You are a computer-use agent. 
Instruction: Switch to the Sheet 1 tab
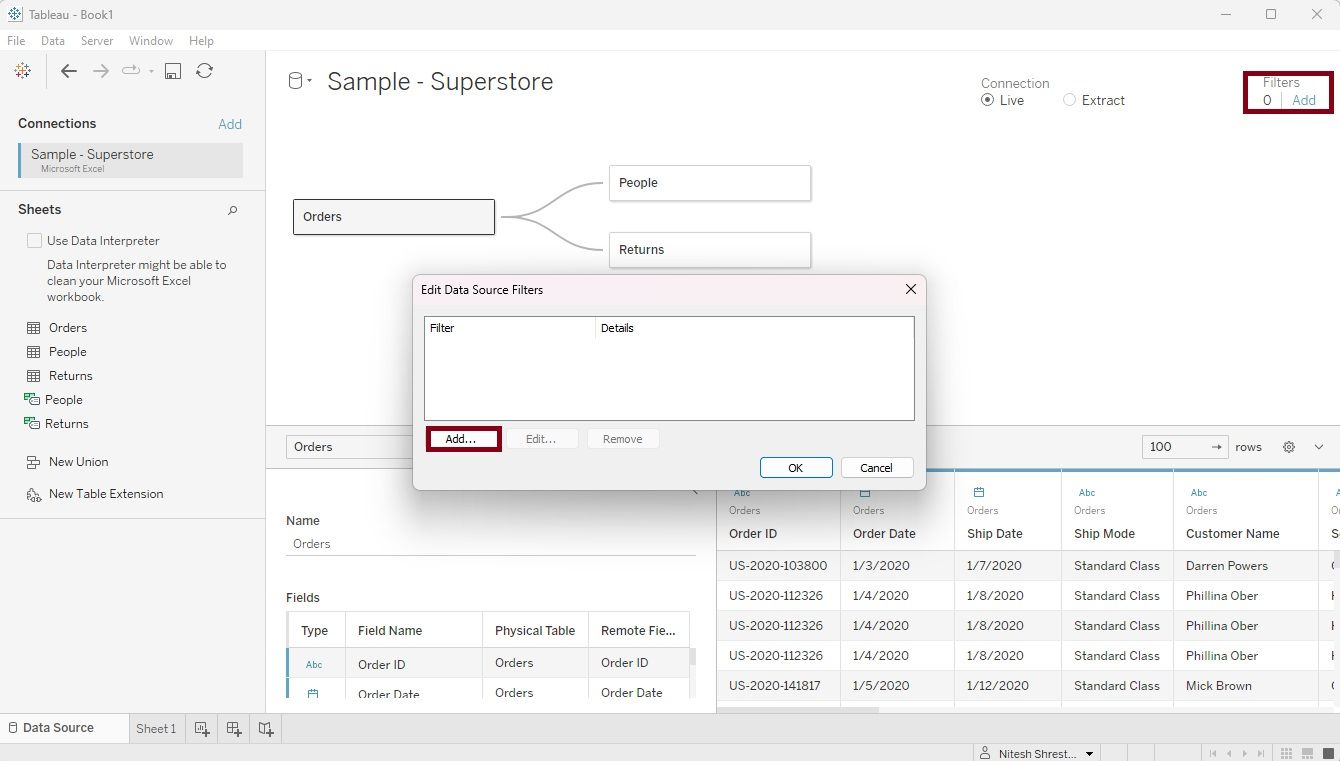pyautogui.click(x=156, y=729)
